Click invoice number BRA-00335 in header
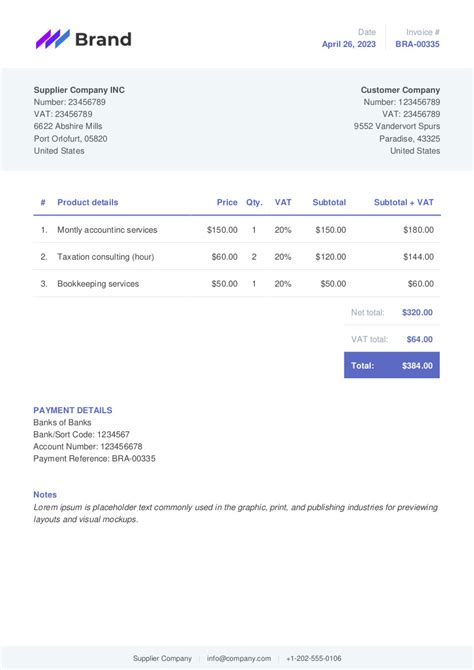 click(417, 44)
